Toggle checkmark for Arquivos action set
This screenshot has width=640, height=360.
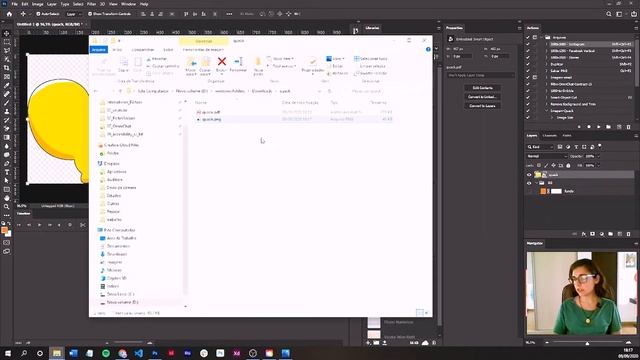tap(528, 37)
